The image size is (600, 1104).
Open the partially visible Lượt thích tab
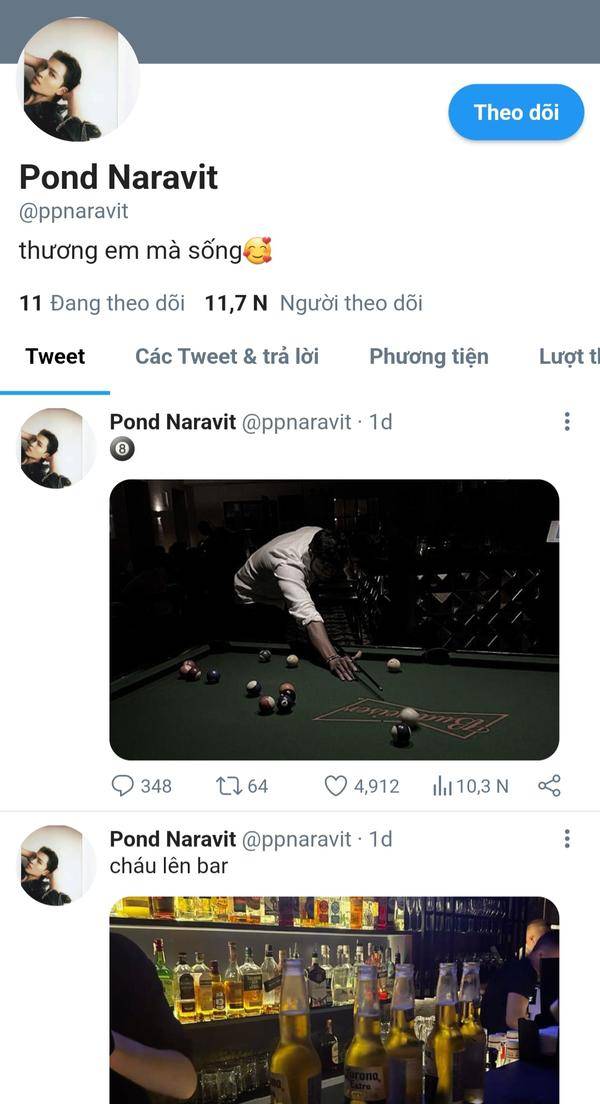[569, 356]
